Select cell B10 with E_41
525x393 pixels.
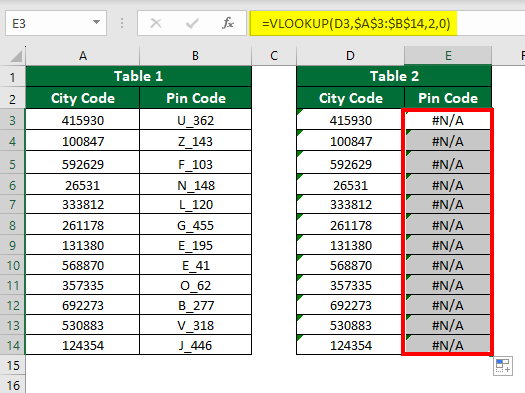[196, 265]
